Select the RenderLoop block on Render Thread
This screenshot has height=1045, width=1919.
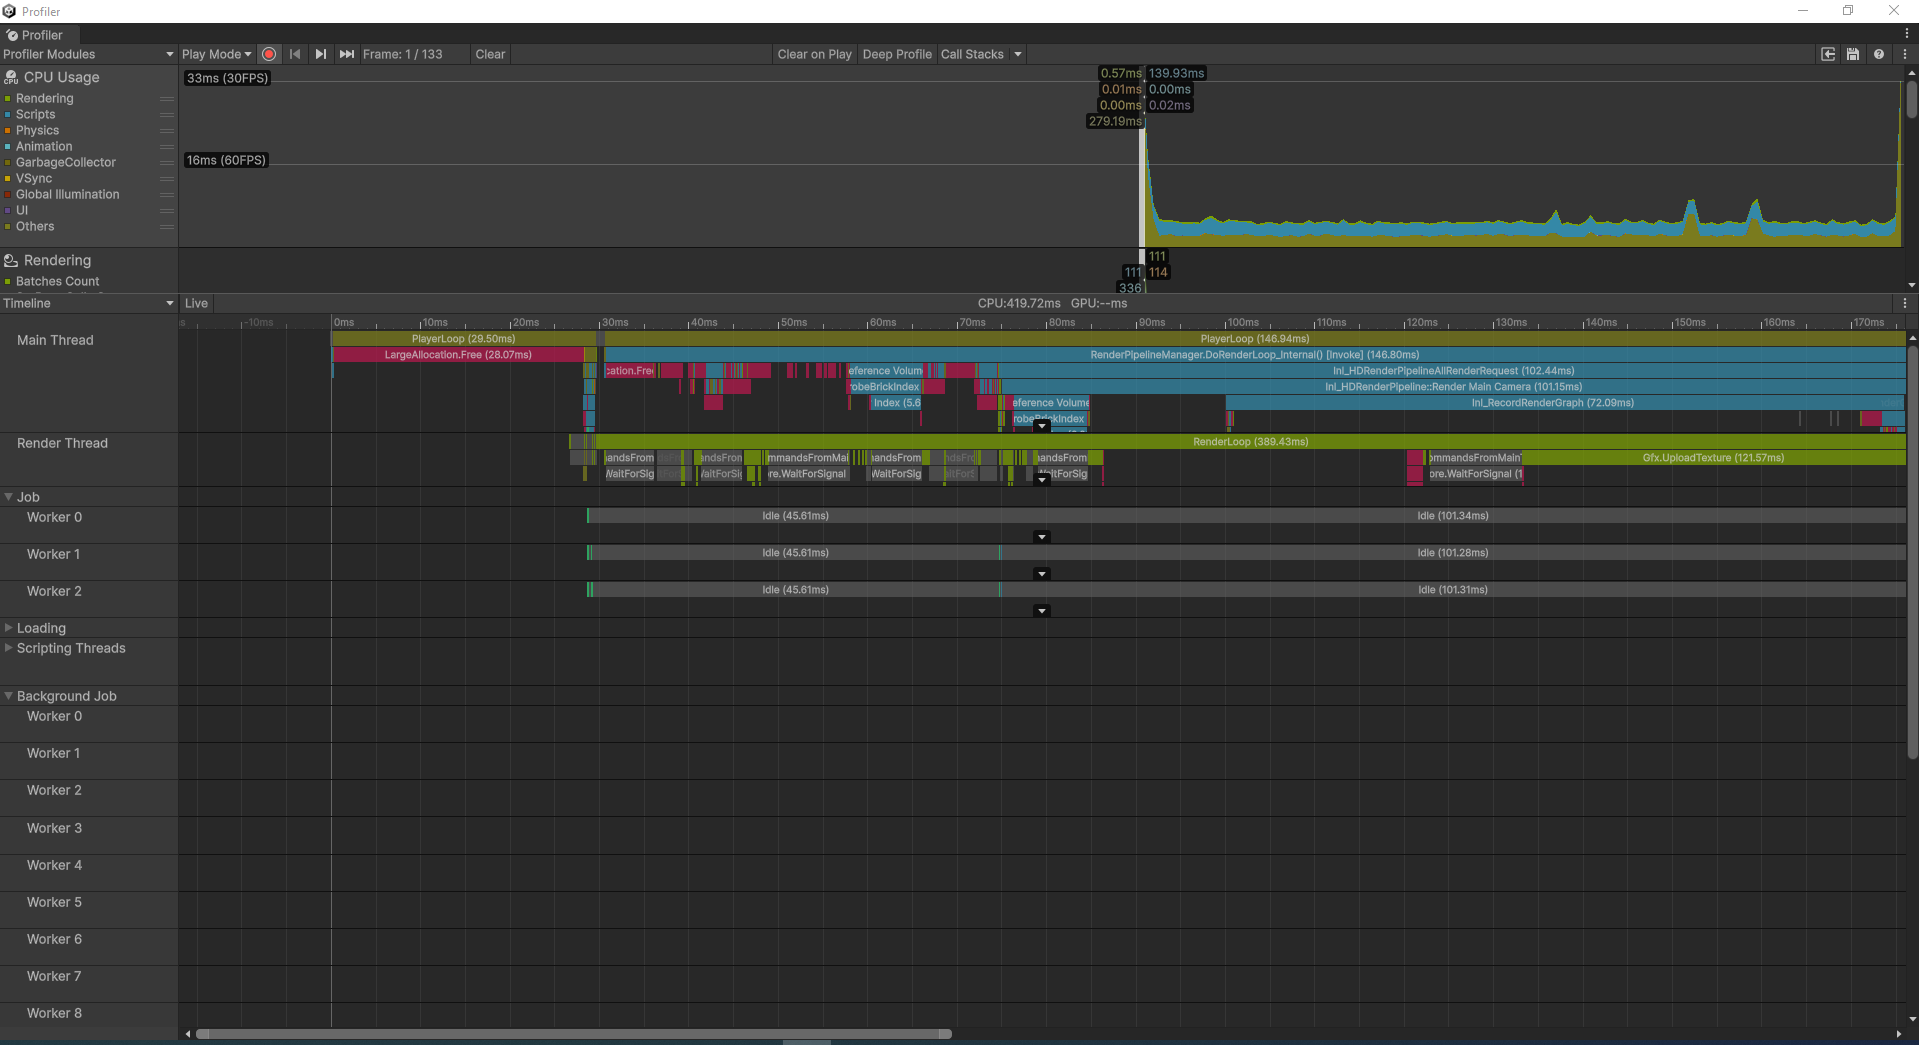(x=1250, y=441)
